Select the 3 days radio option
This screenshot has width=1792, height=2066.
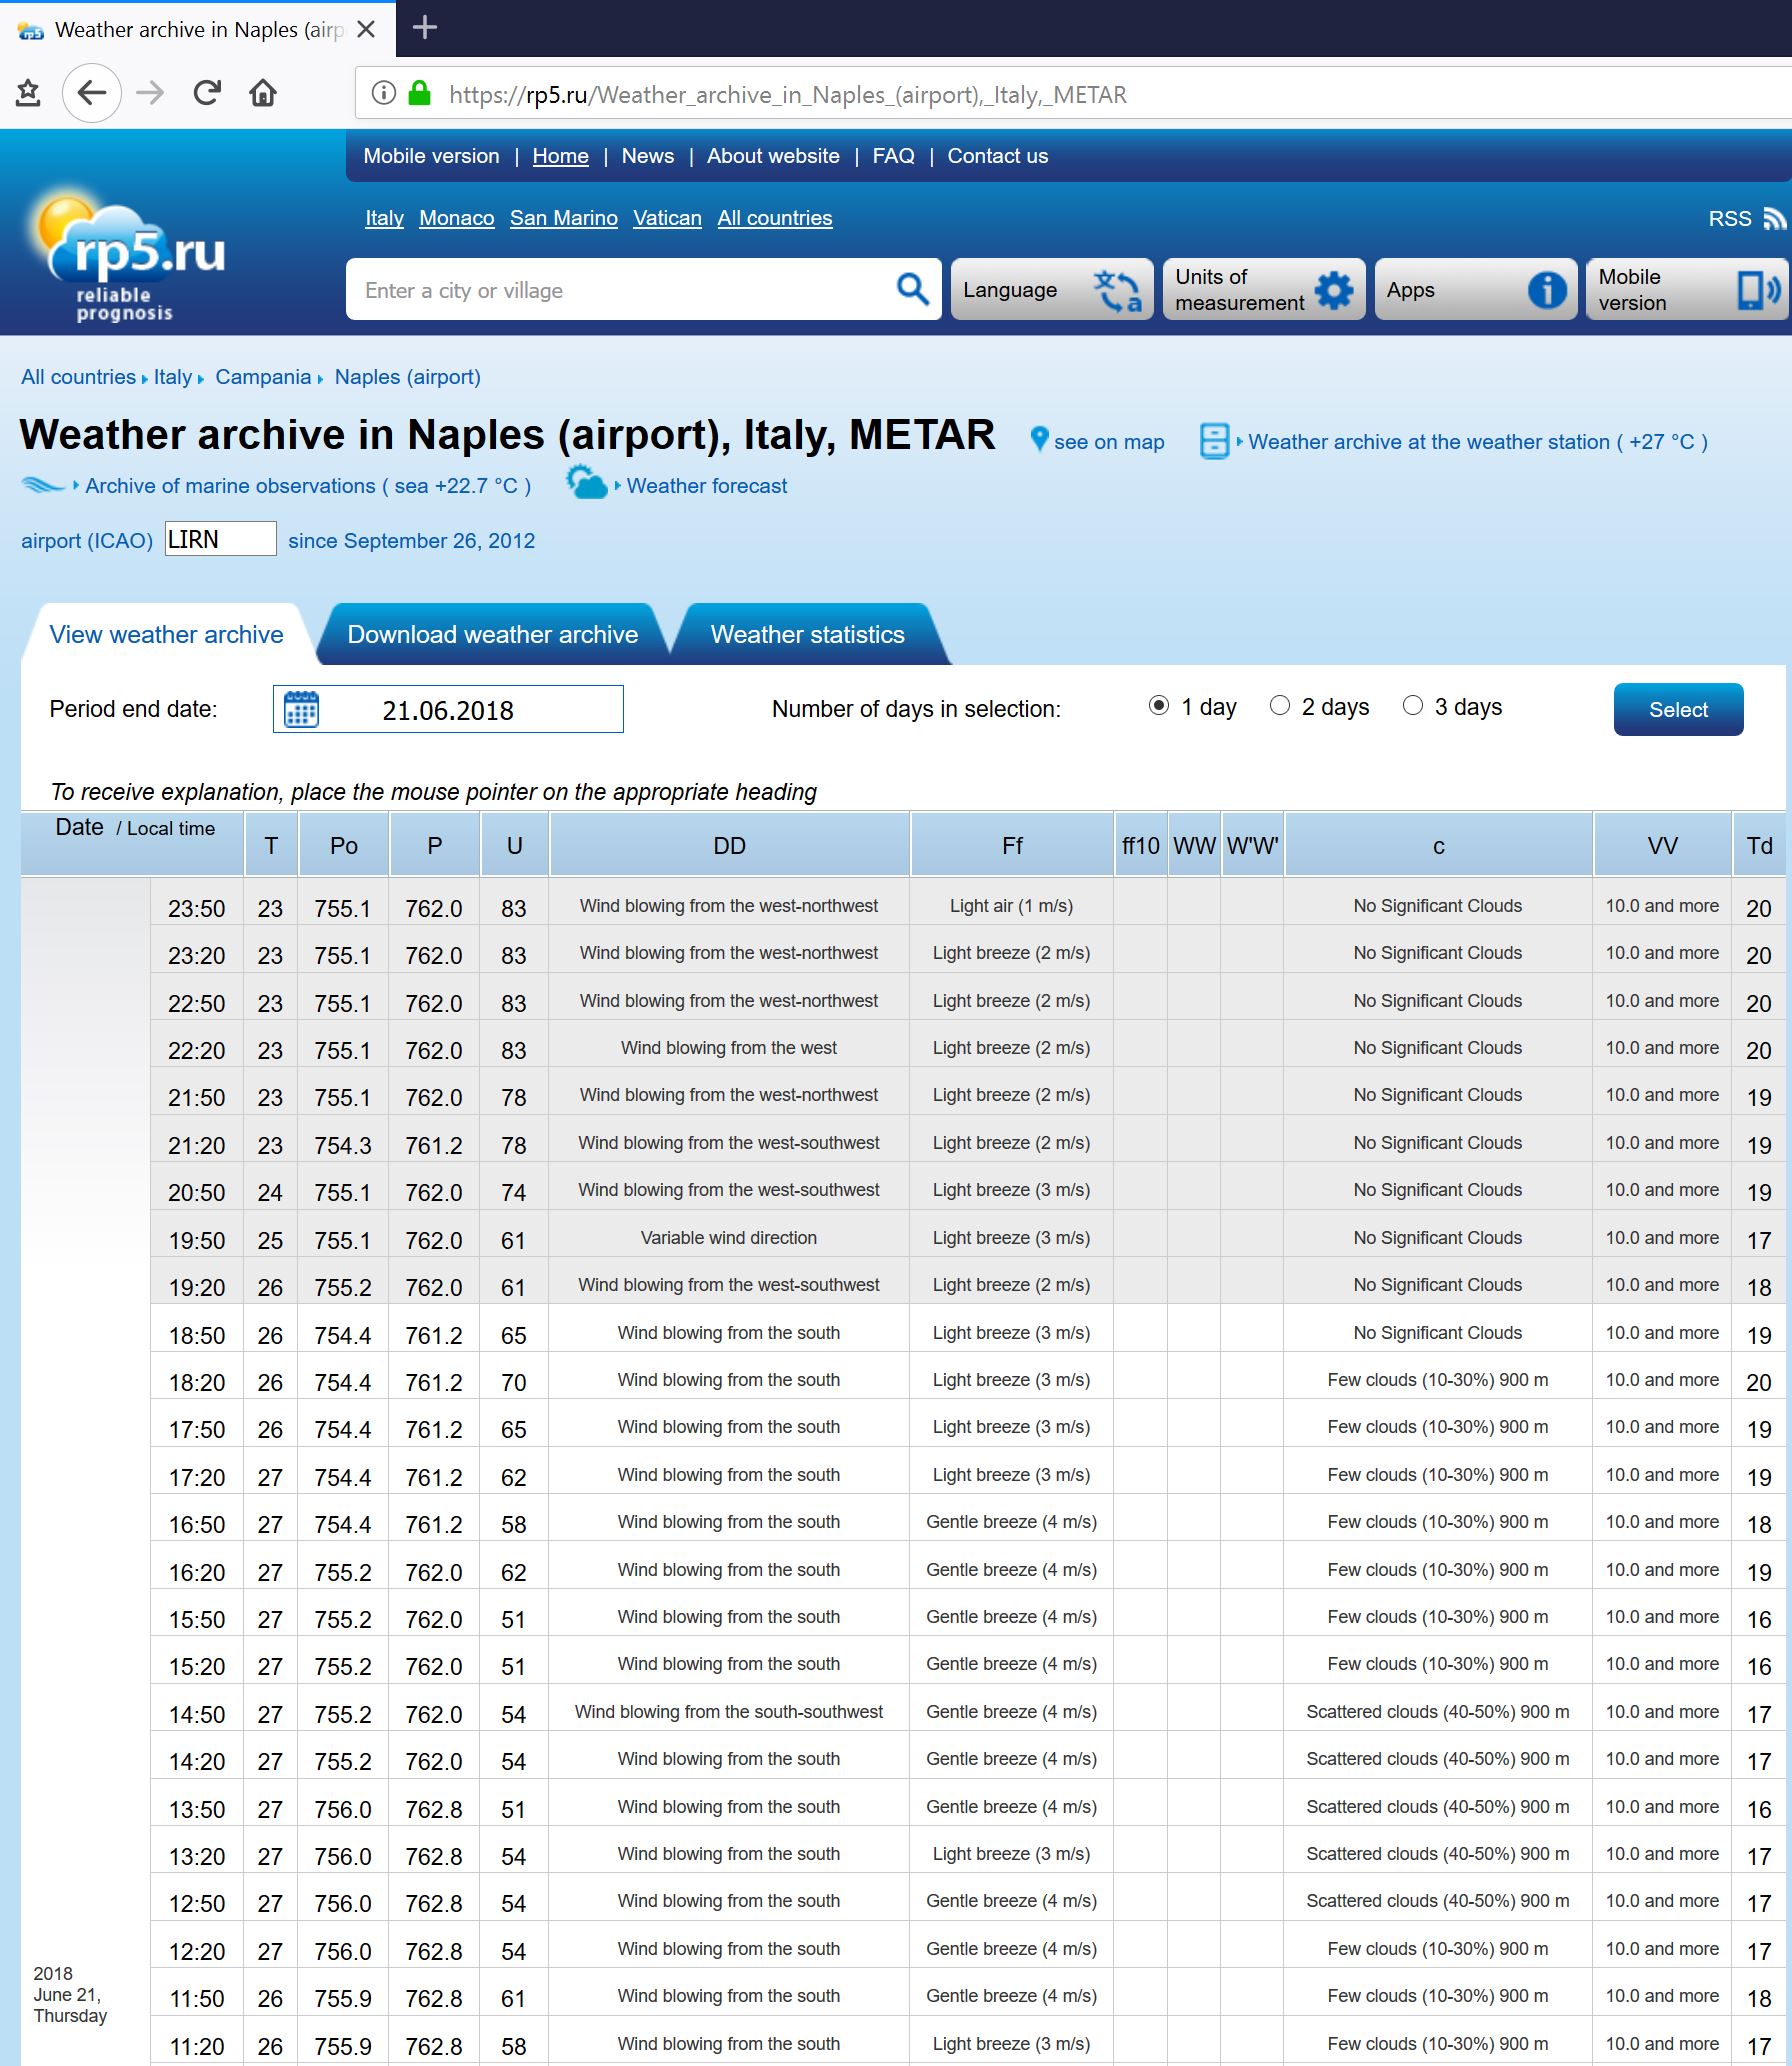point(1412,706)
